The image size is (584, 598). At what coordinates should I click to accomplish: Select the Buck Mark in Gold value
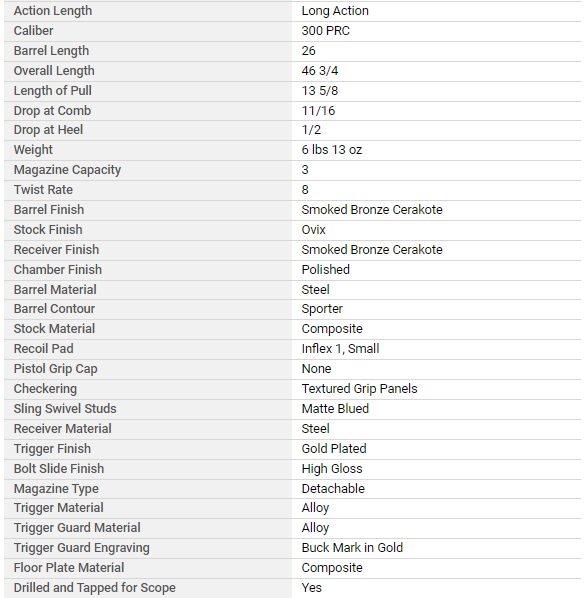pyautogui.click(x=352, y=548)
